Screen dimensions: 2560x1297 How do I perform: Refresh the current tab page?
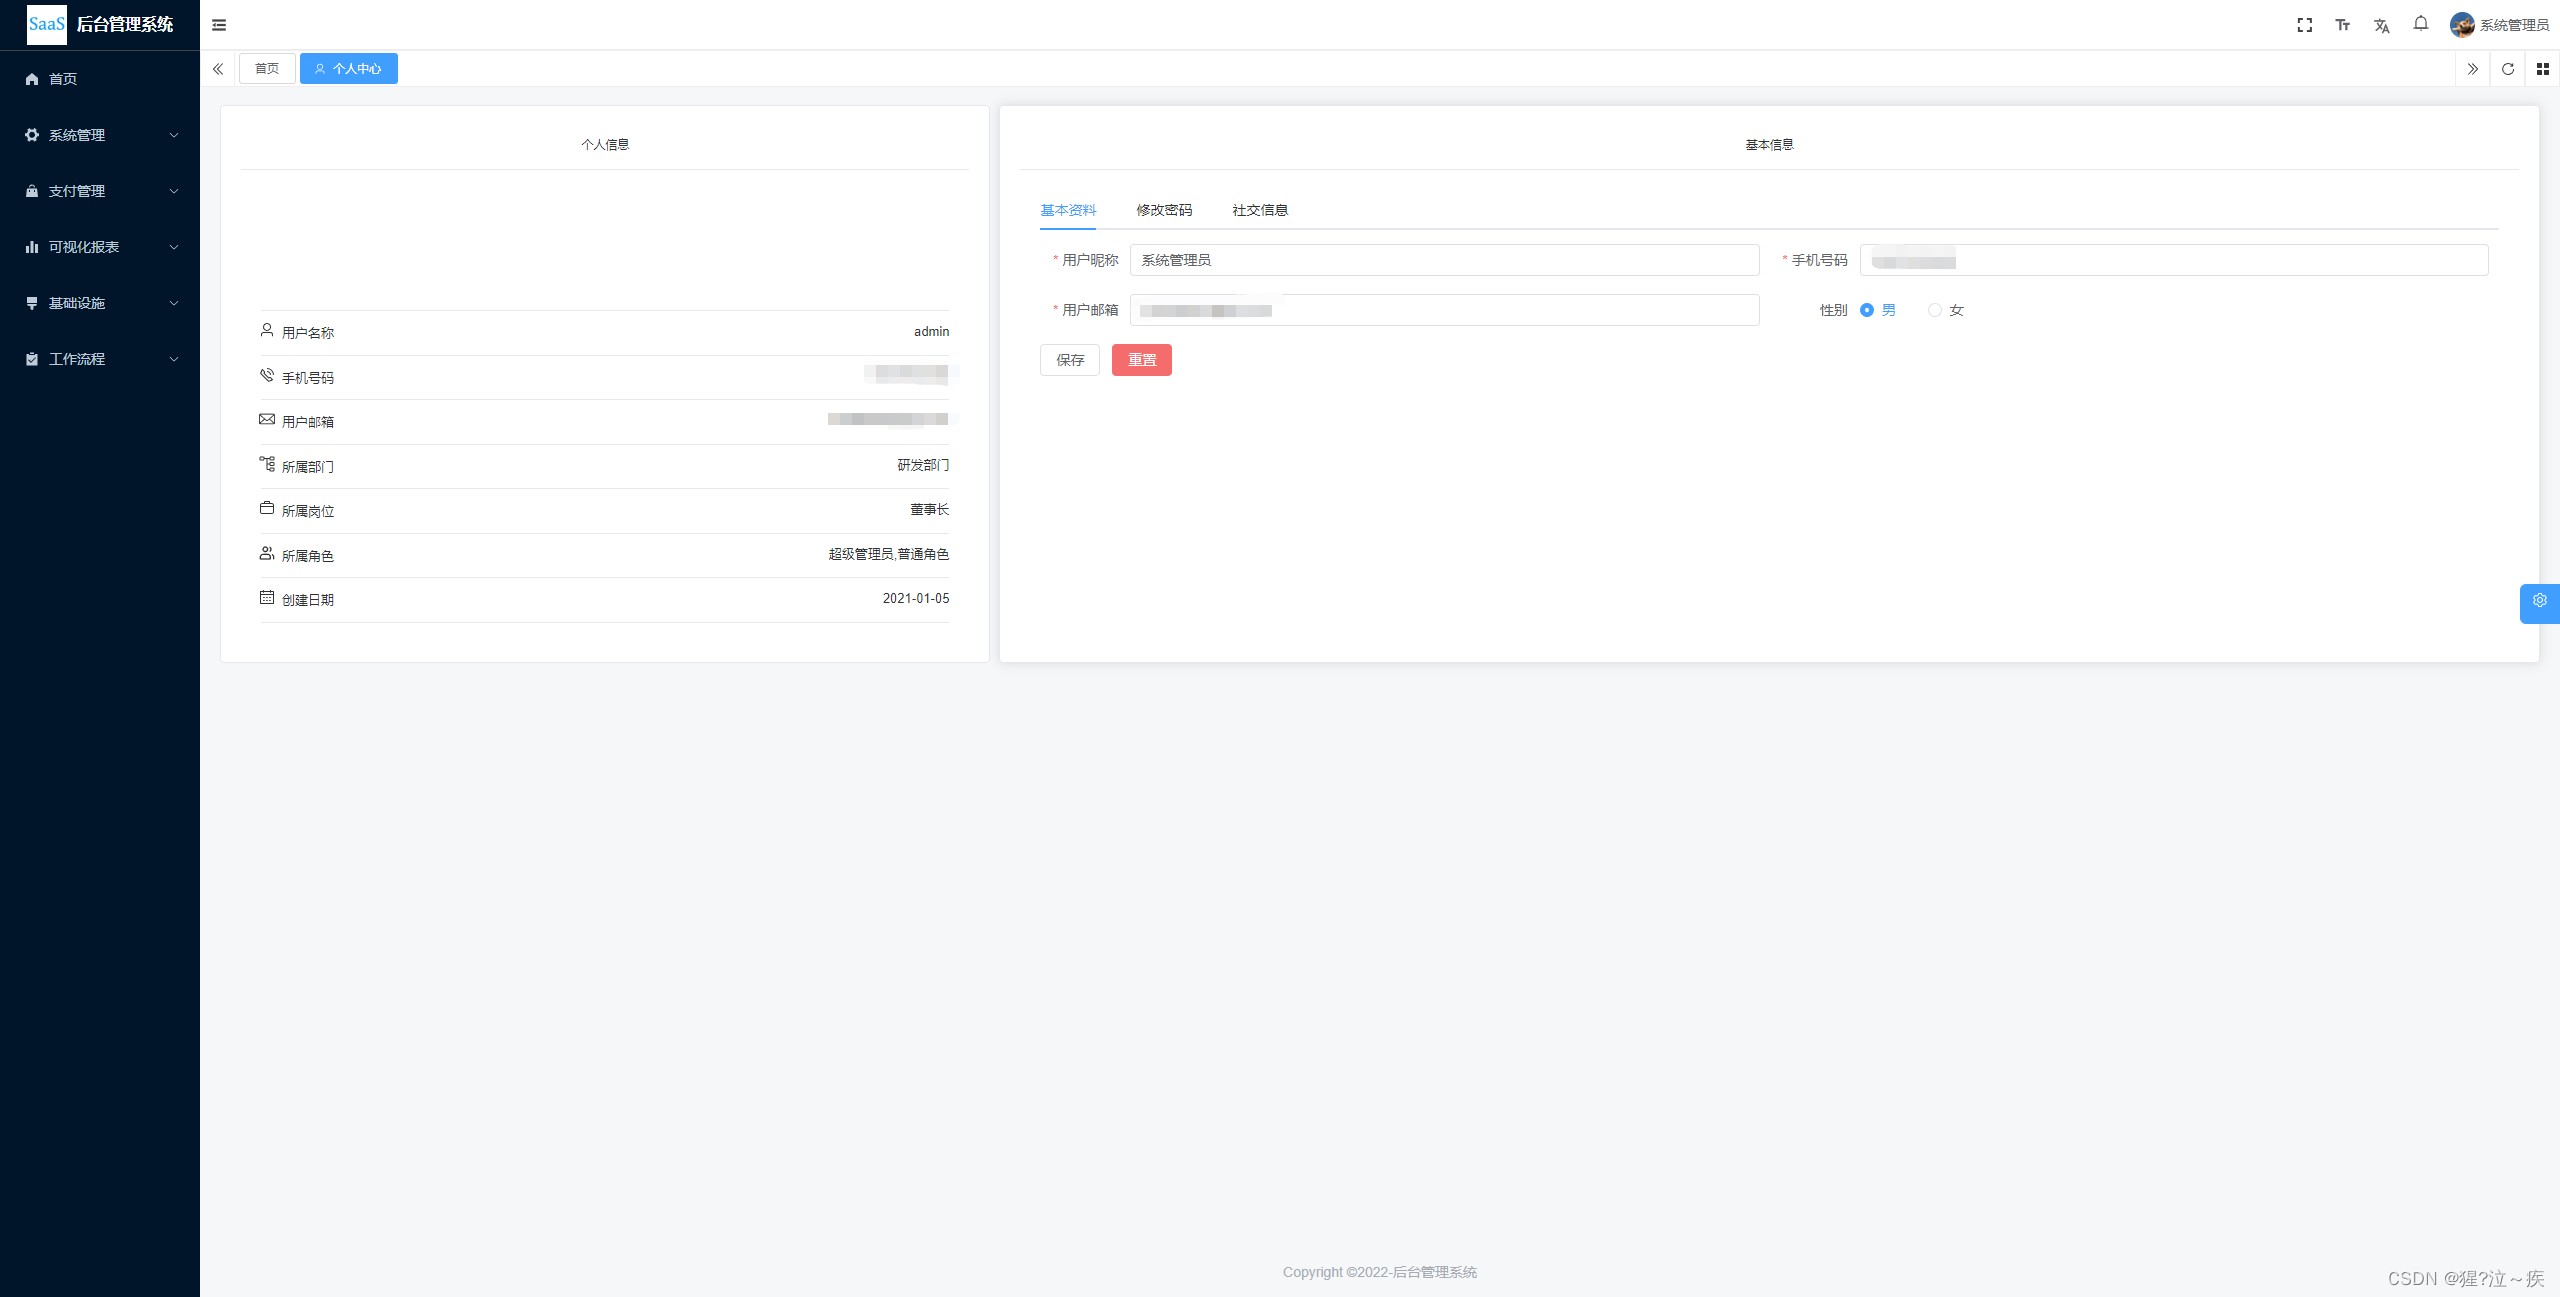coord(2507,69)
